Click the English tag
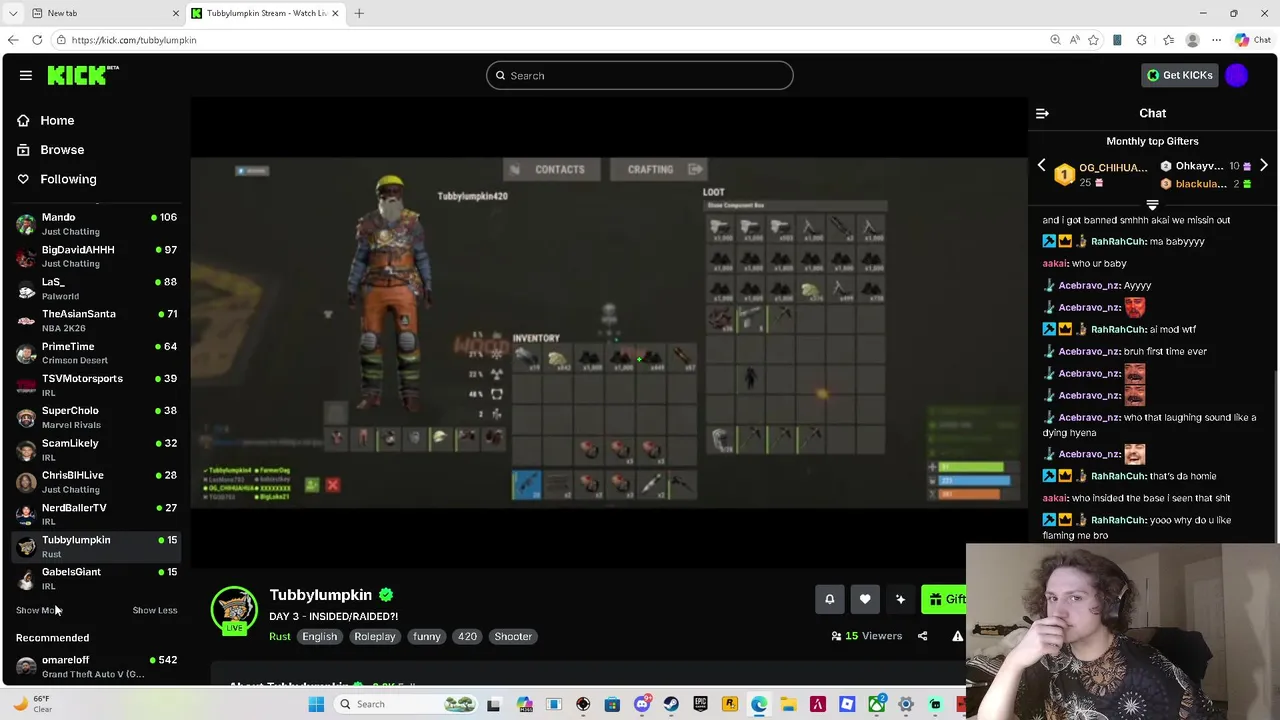The width and height of the screenshot is (1280, 720). pyautogui.click(x=319, y=636)
